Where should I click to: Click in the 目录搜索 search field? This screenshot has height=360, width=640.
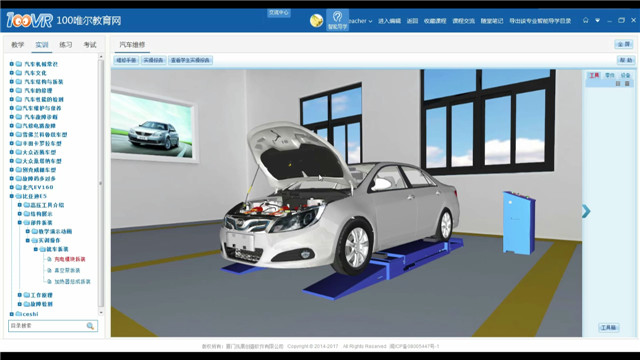(47, 326)
